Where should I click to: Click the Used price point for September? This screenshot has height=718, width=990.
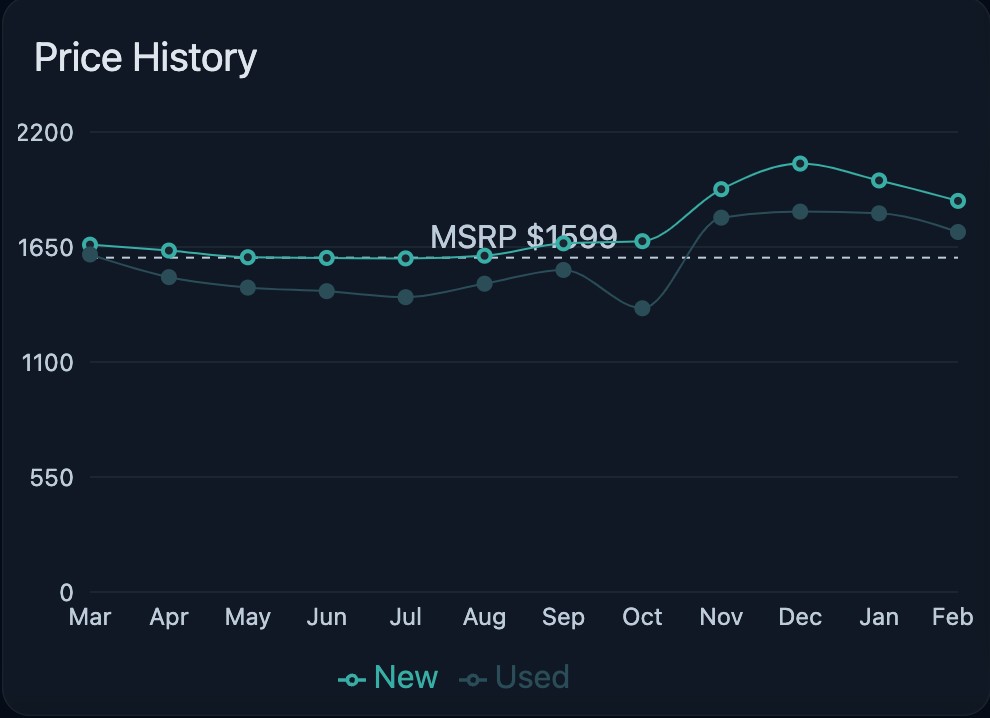click(x=563, y=270)
